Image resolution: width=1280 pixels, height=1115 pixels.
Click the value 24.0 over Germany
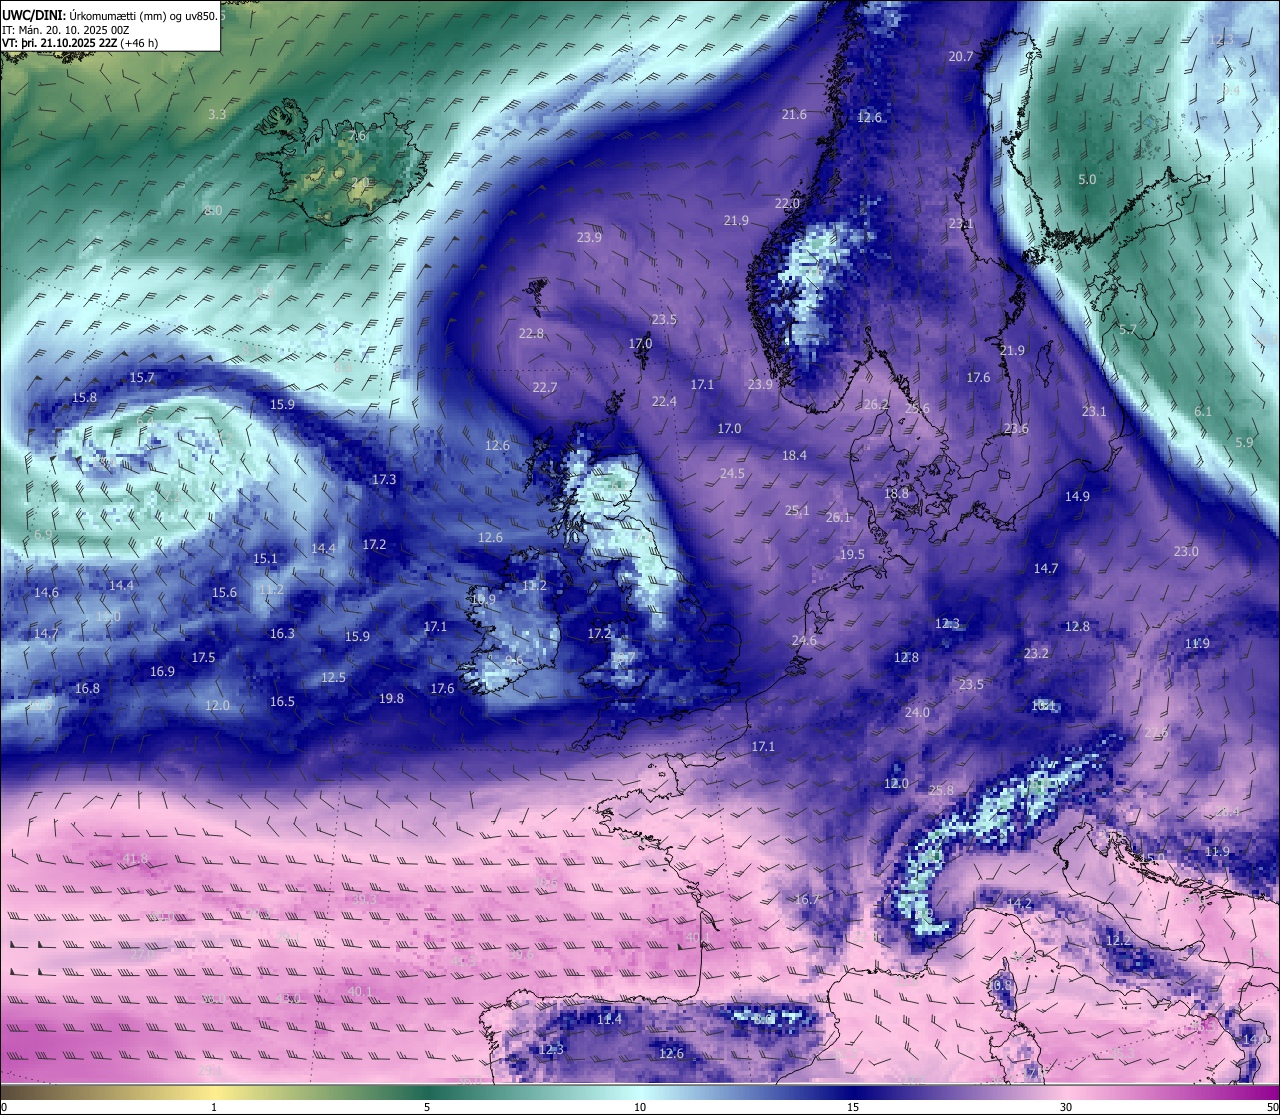tap(917, 712)
